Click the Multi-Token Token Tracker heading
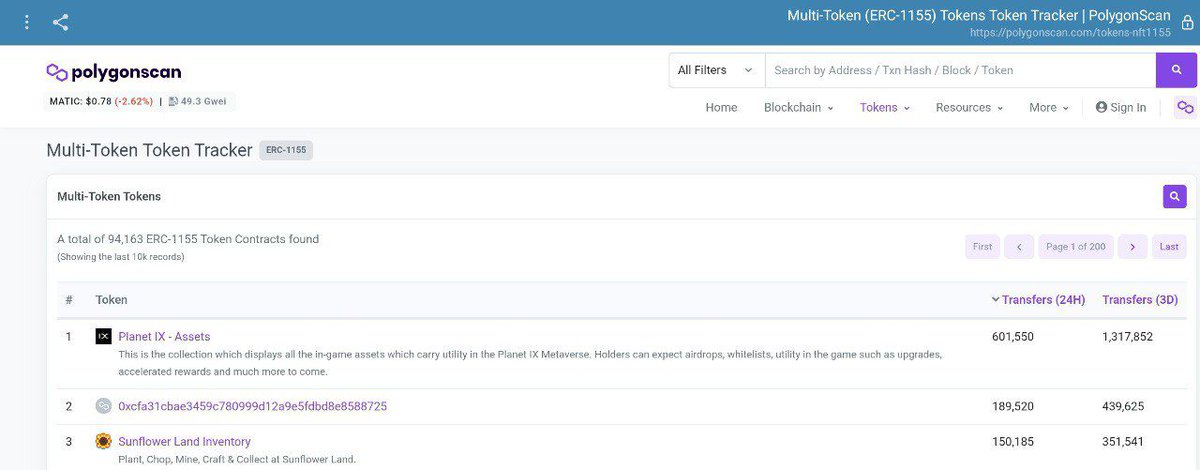This screenshot has height=470, width=1200. tap(149, 150)
